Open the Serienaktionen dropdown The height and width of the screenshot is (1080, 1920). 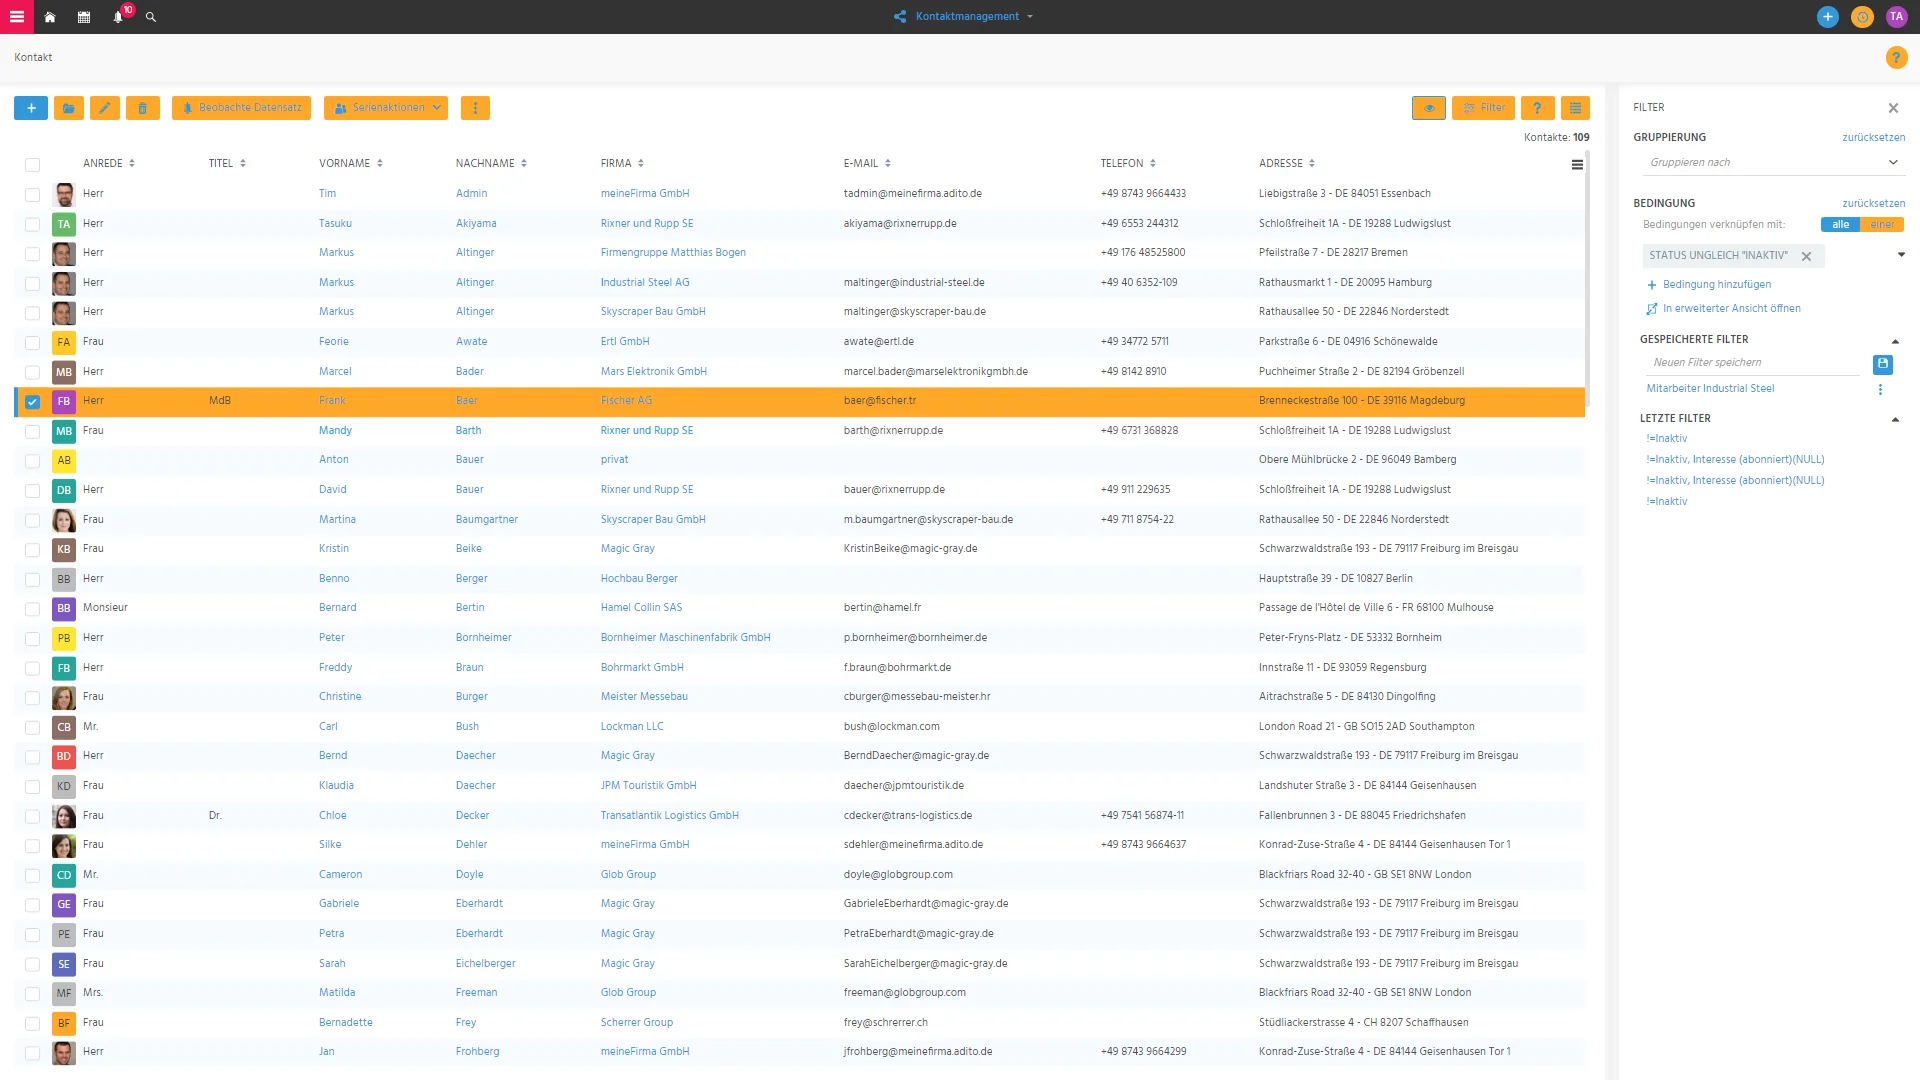(x=386, y=108)
